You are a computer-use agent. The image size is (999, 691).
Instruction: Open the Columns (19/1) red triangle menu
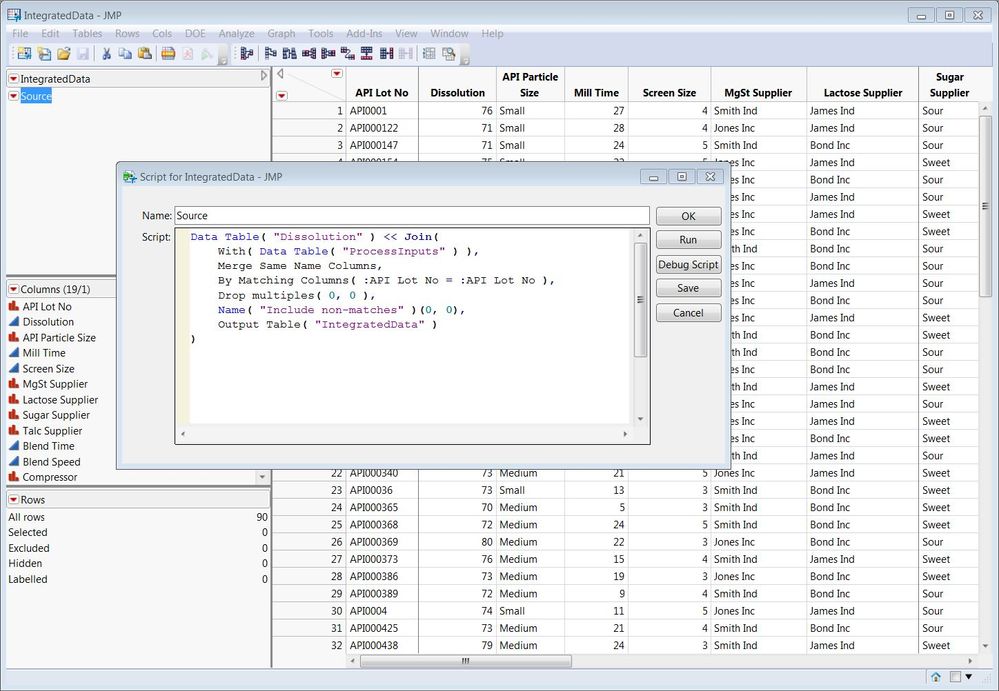coord(12,289)
